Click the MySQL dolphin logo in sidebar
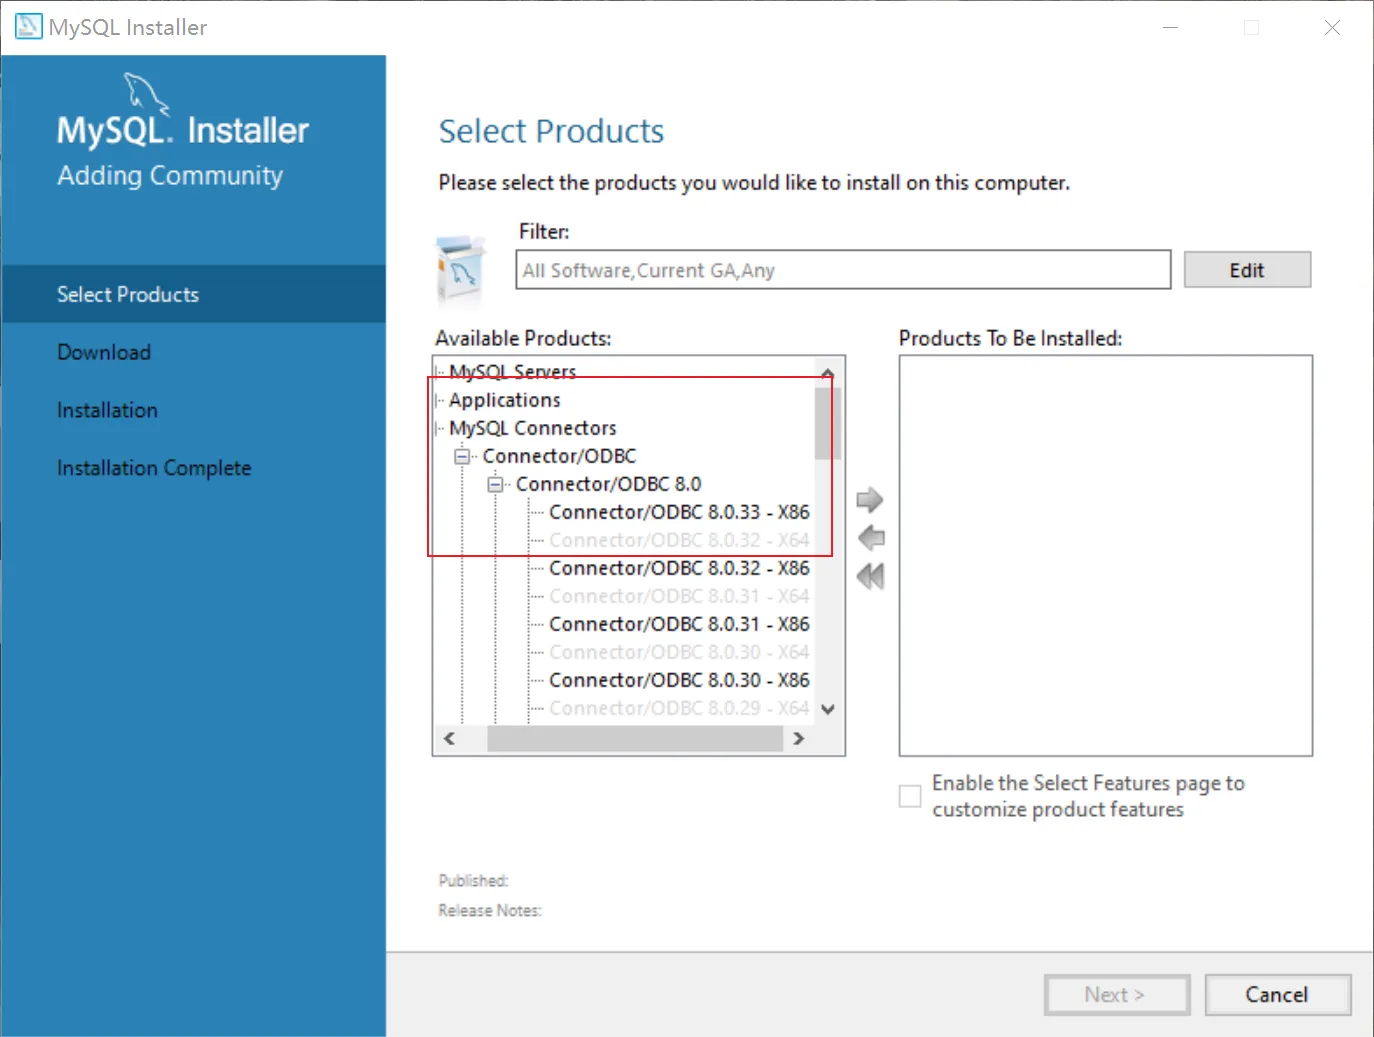 point(146,93)
